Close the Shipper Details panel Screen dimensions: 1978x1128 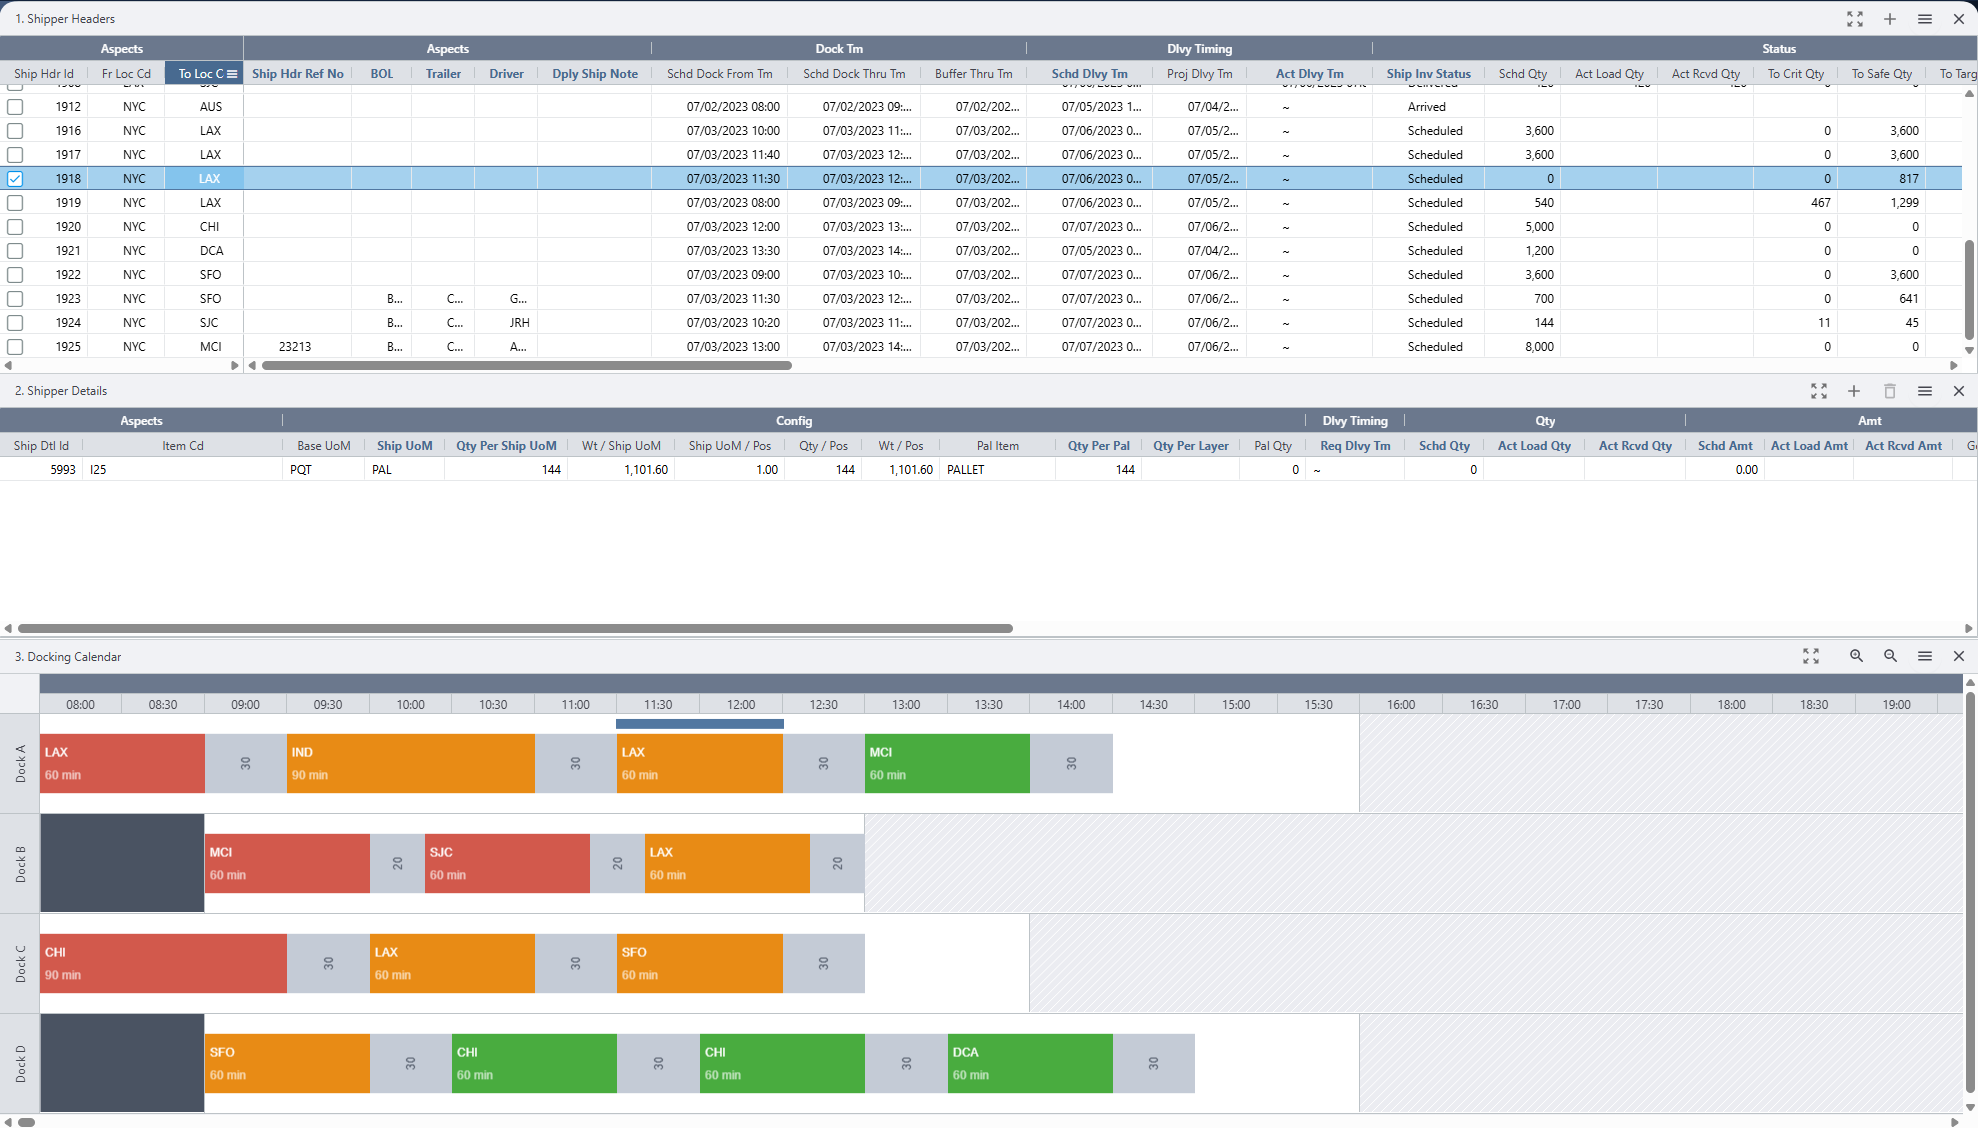coord(1959,391)
